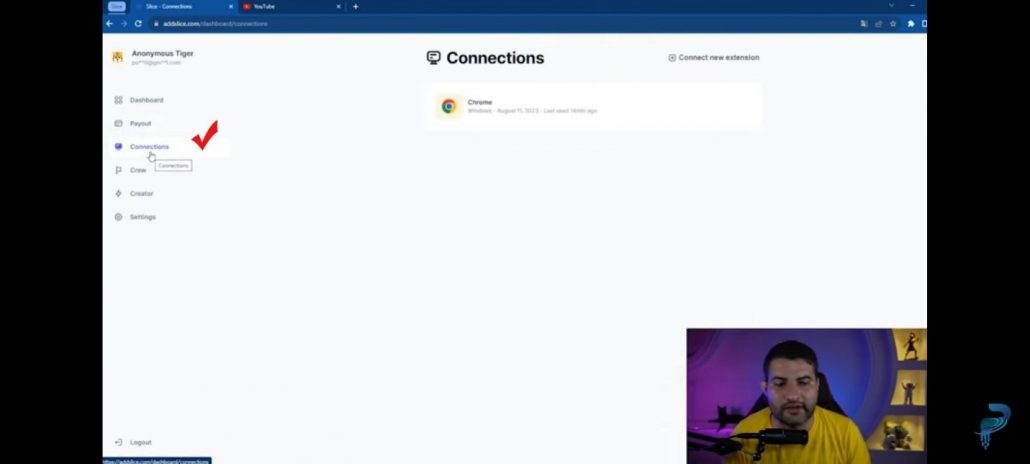Click the Crew flag icon
This screenshot has height=464, width=1030.
118,170
